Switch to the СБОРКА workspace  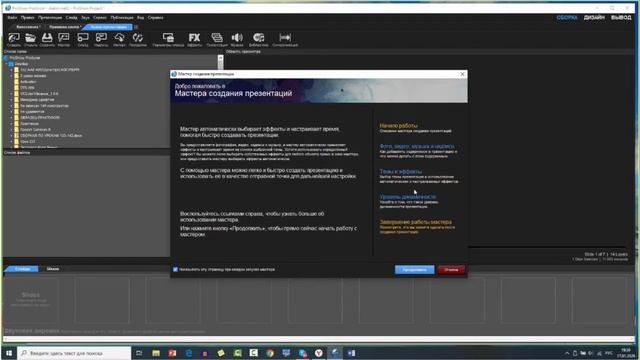[567, 18]
